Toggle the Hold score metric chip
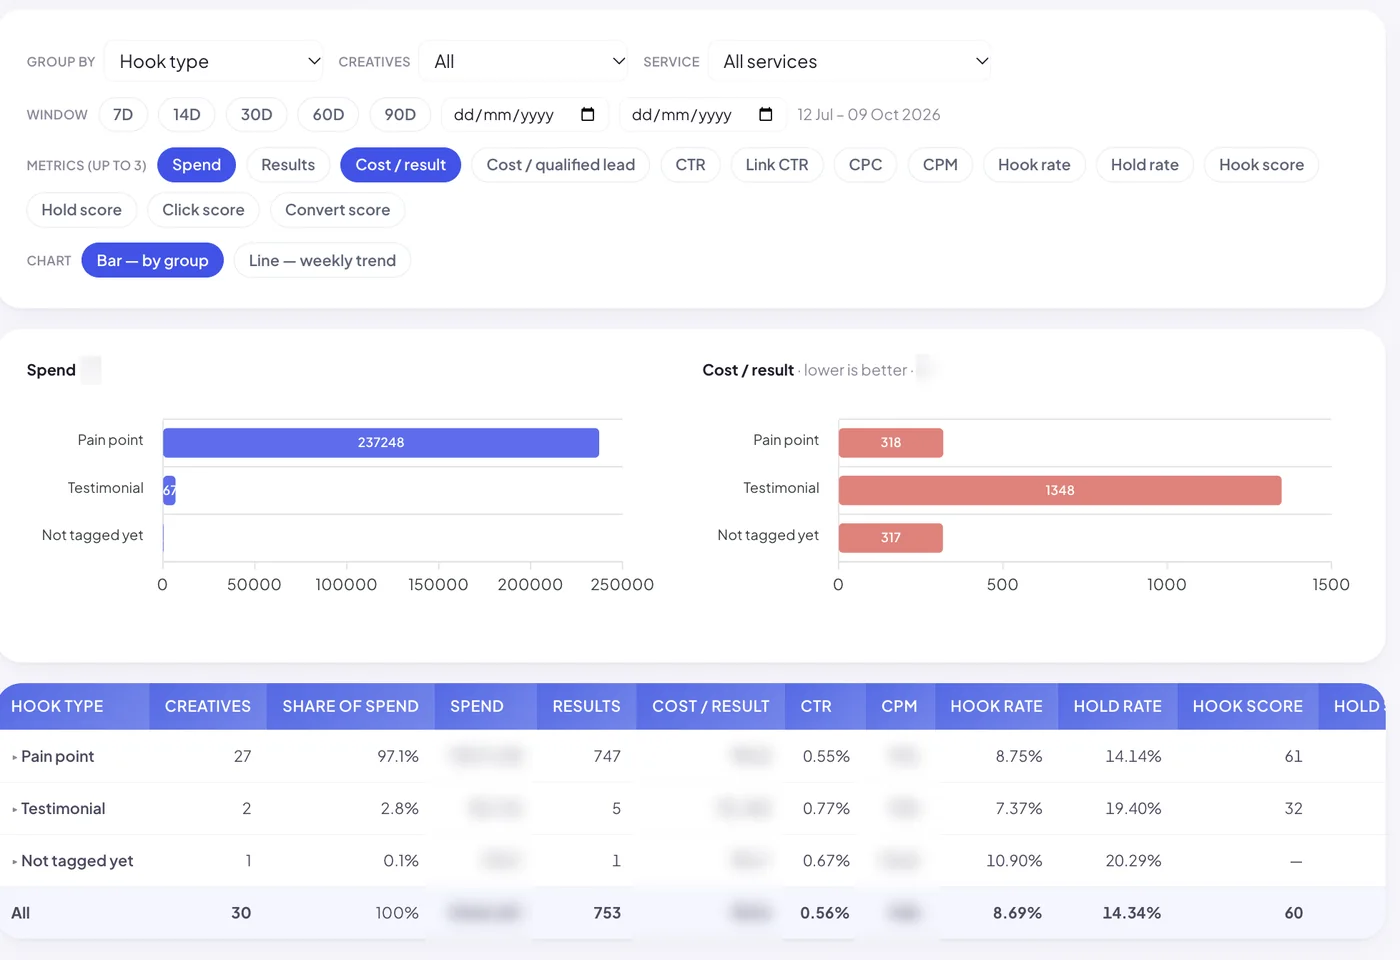Image resolution: width=1400 pixels, height=960 pixels. [81, 210]
